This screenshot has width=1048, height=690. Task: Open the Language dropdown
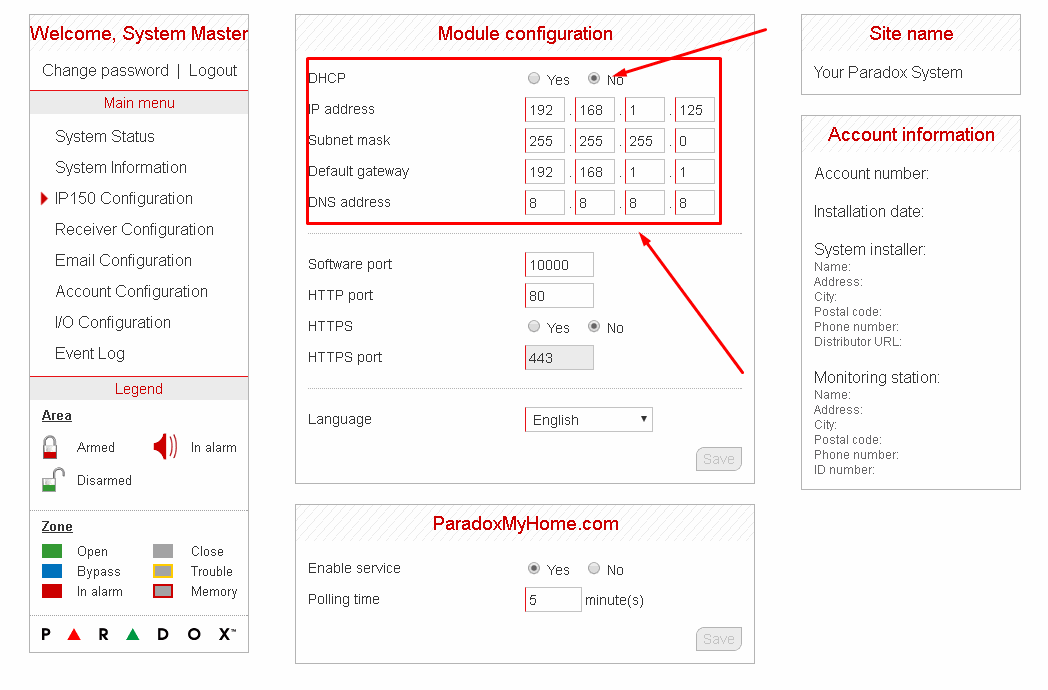click(x=588, y=420)
